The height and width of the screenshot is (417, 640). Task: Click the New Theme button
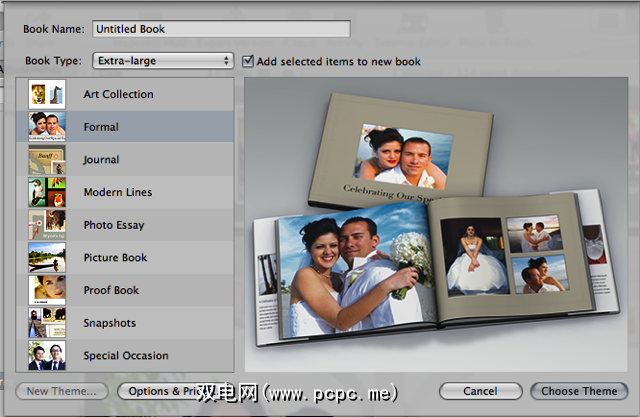[62, 391]
